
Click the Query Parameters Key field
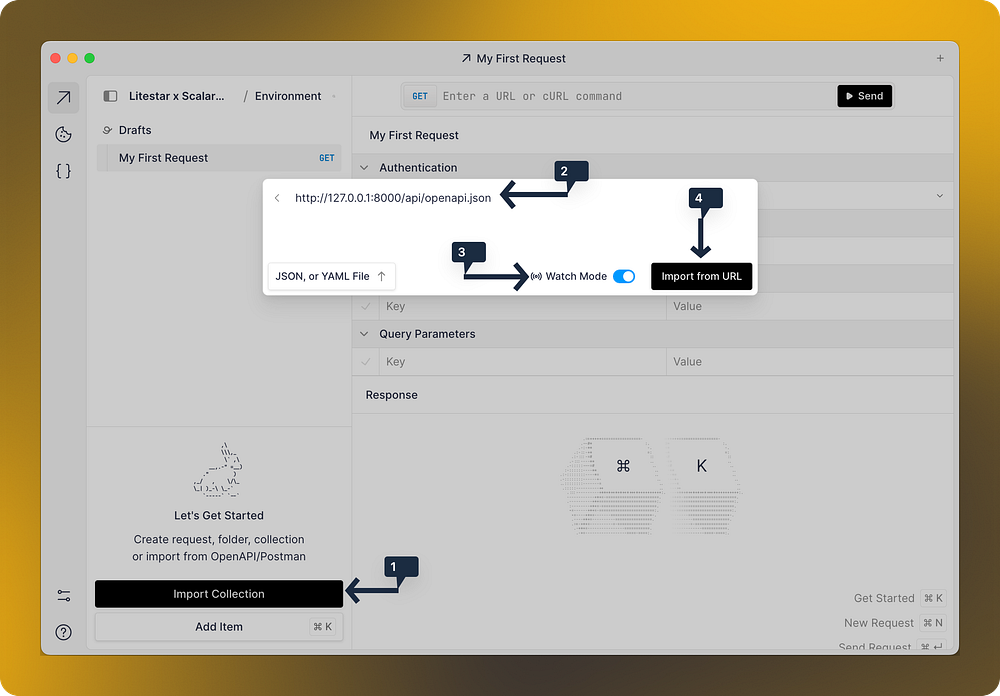click(522, 362)
